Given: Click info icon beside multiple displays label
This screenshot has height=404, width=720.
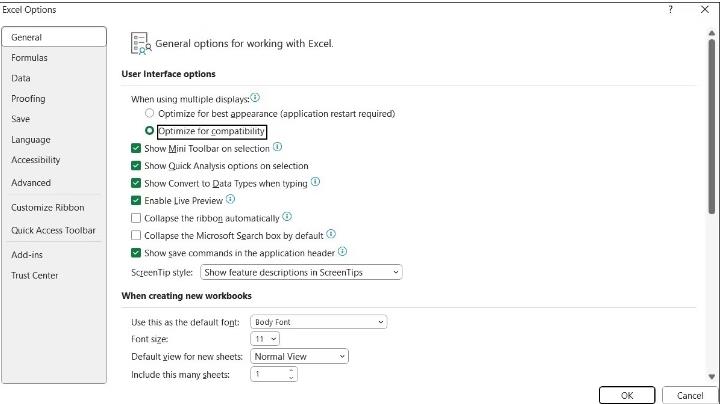Looking at the screenshot, I should (255, 98).
